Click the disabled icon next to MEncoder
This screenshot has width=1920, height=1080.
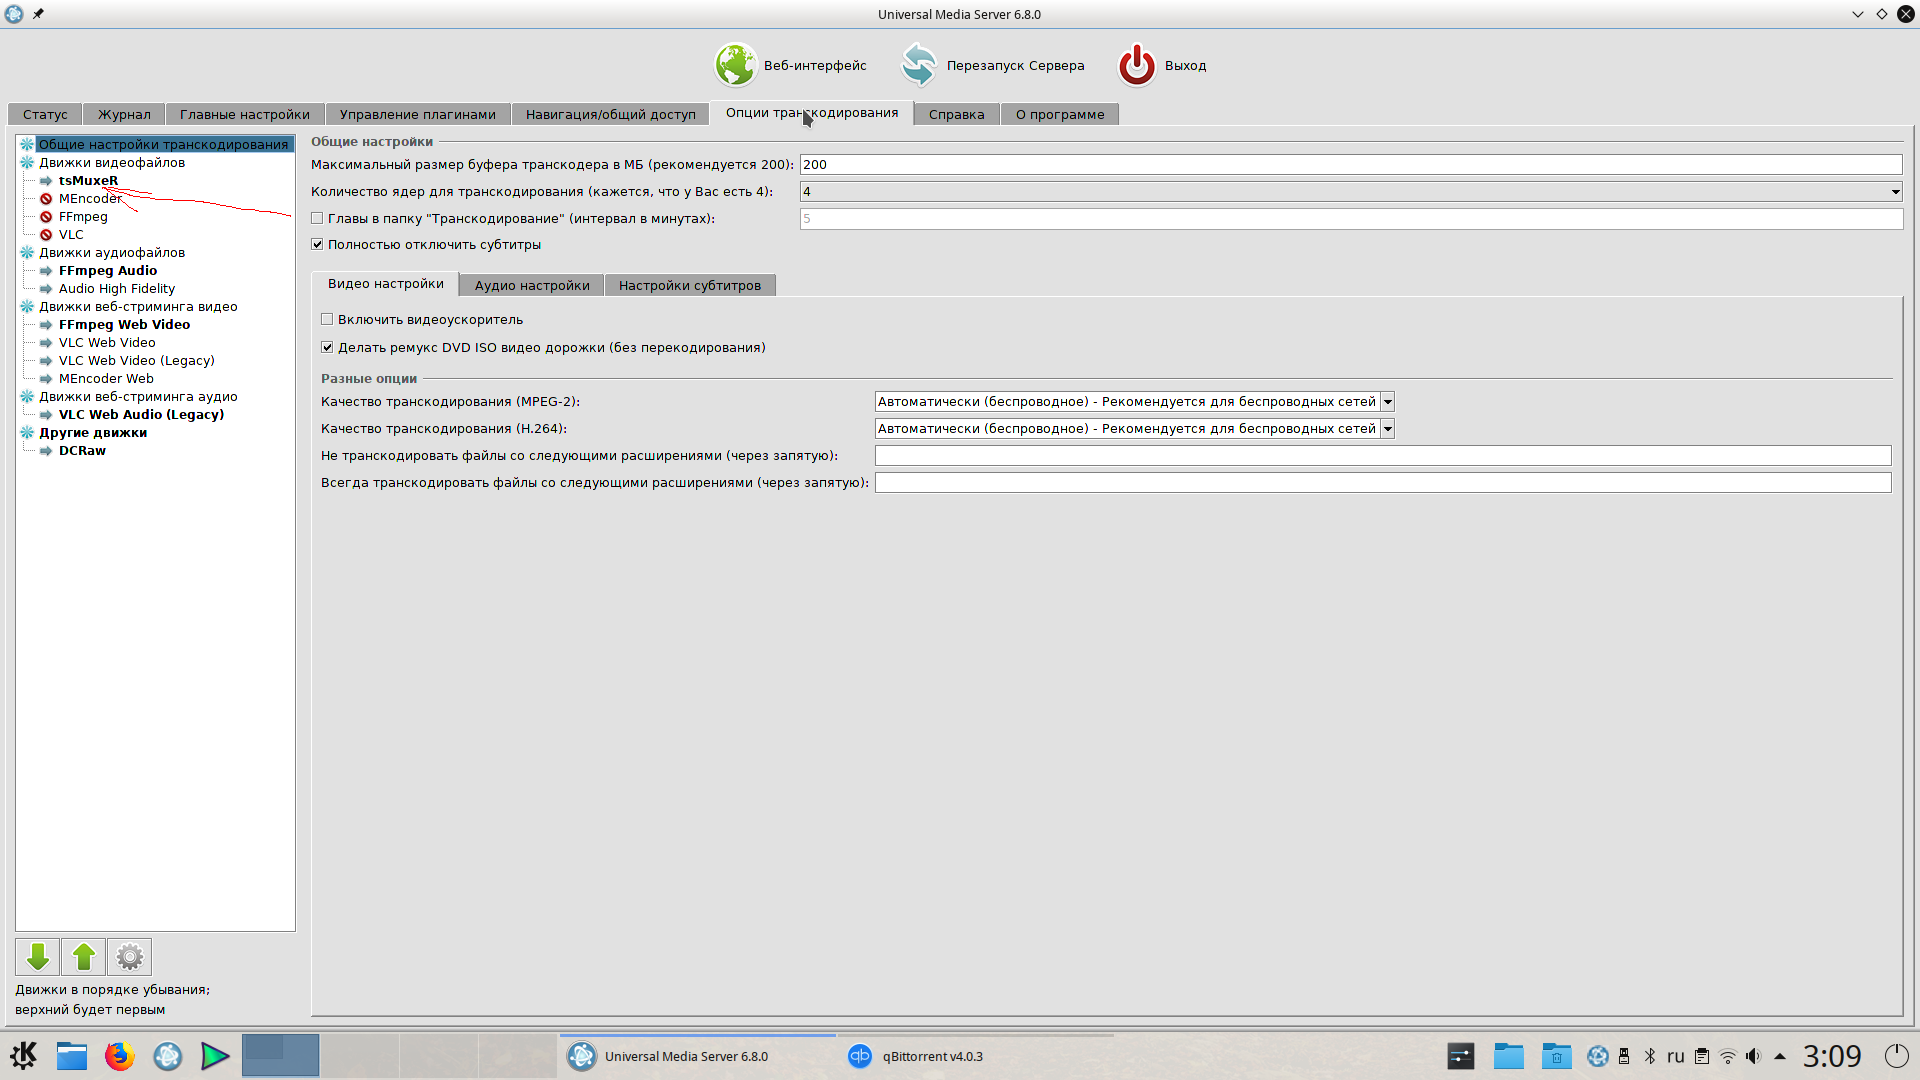pyautogui.click(x=46, y=199)
